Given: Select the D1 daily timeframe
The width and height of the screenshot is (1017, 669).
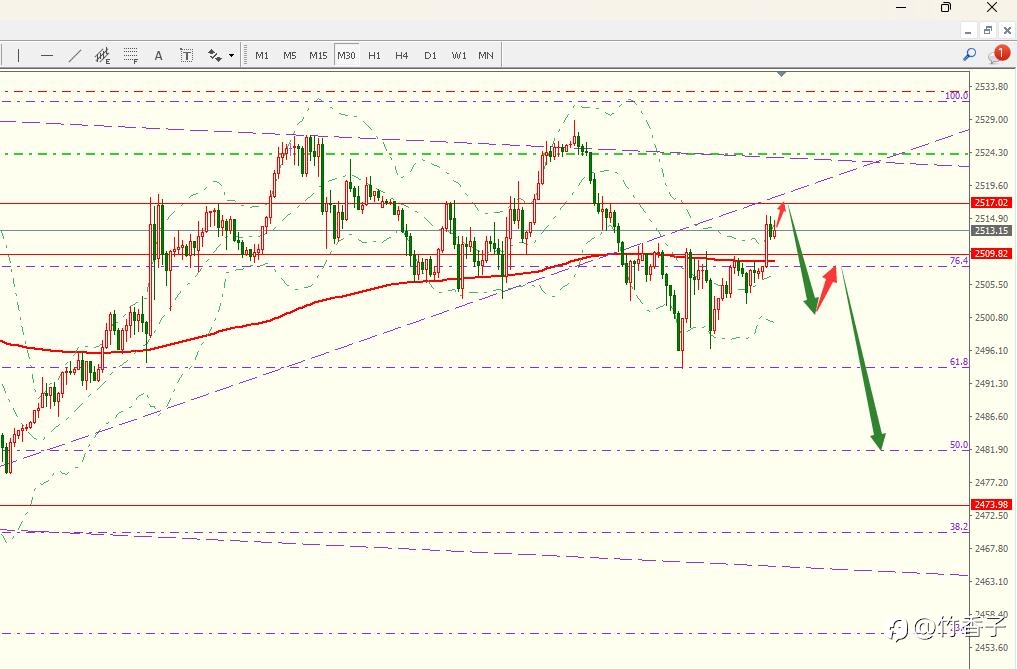Looking at the screenshot, I should click(x=430, y=56).
